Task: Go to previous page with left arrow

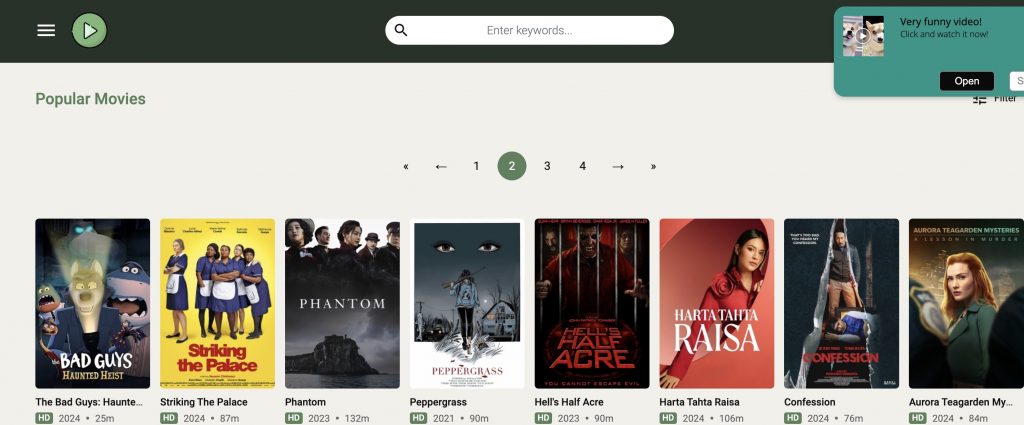Action: click(x=441, y=166)
